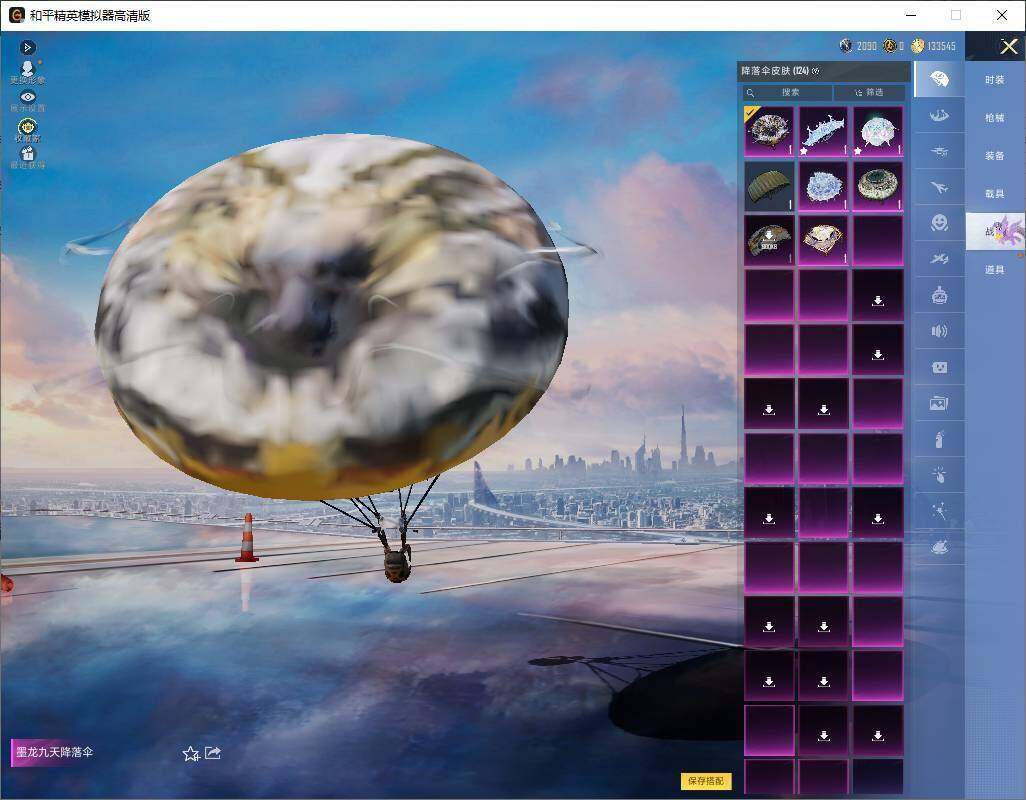This screenshot has height=800, width=1026.
Task: Select the airplane category icon
Action: tap(939, 188)
